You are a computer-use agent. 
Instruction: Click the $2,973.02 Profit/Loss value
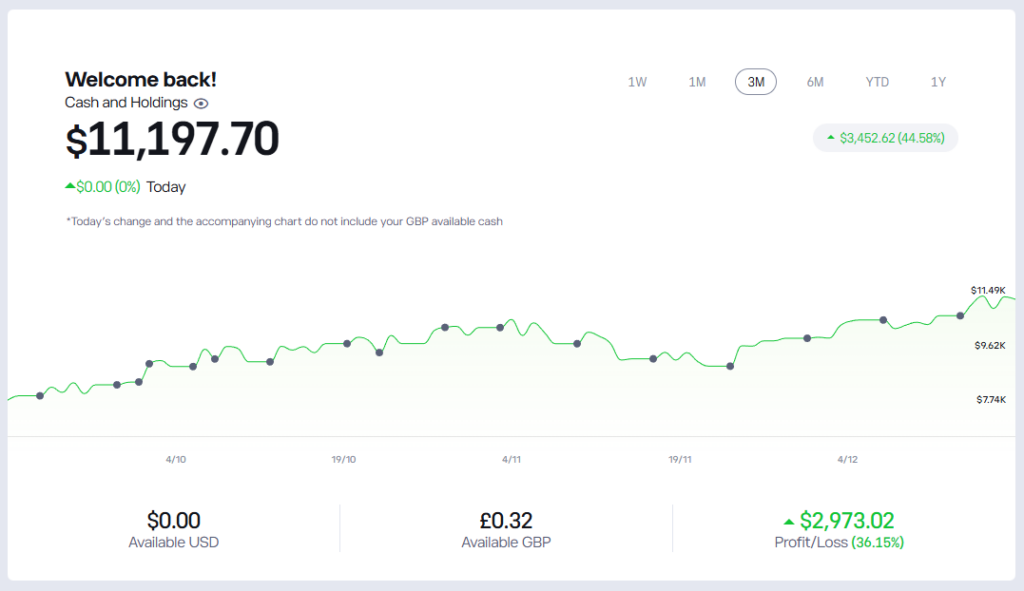coord(846,520)
